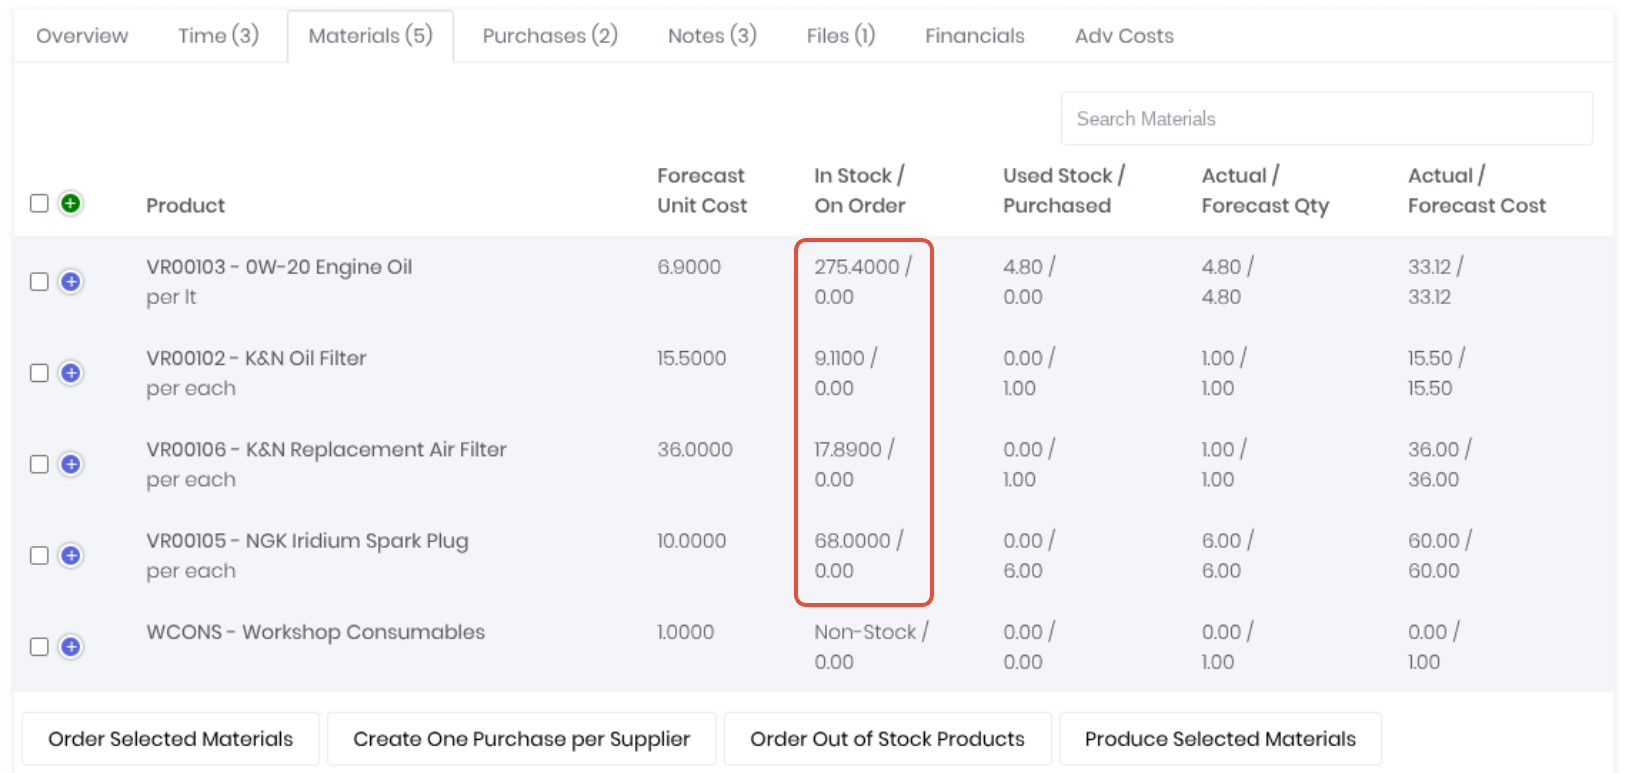The height and width of the screenshot is (773, 1632).
Task: Go to the Purchases (2) tab
Action: [550, 36]
